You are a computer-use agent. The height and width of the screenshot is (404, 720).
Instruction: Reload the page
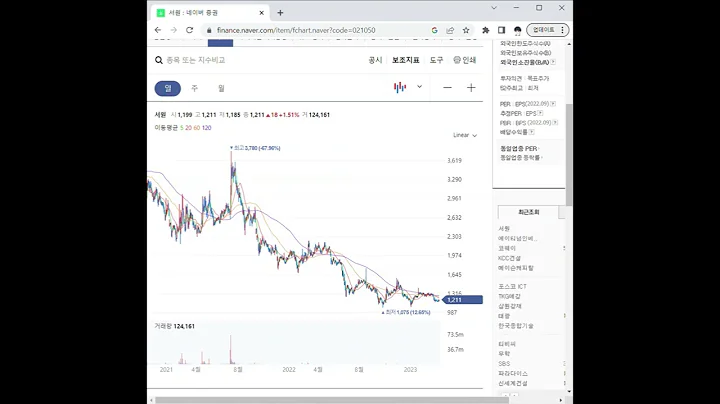coord(189,30)
